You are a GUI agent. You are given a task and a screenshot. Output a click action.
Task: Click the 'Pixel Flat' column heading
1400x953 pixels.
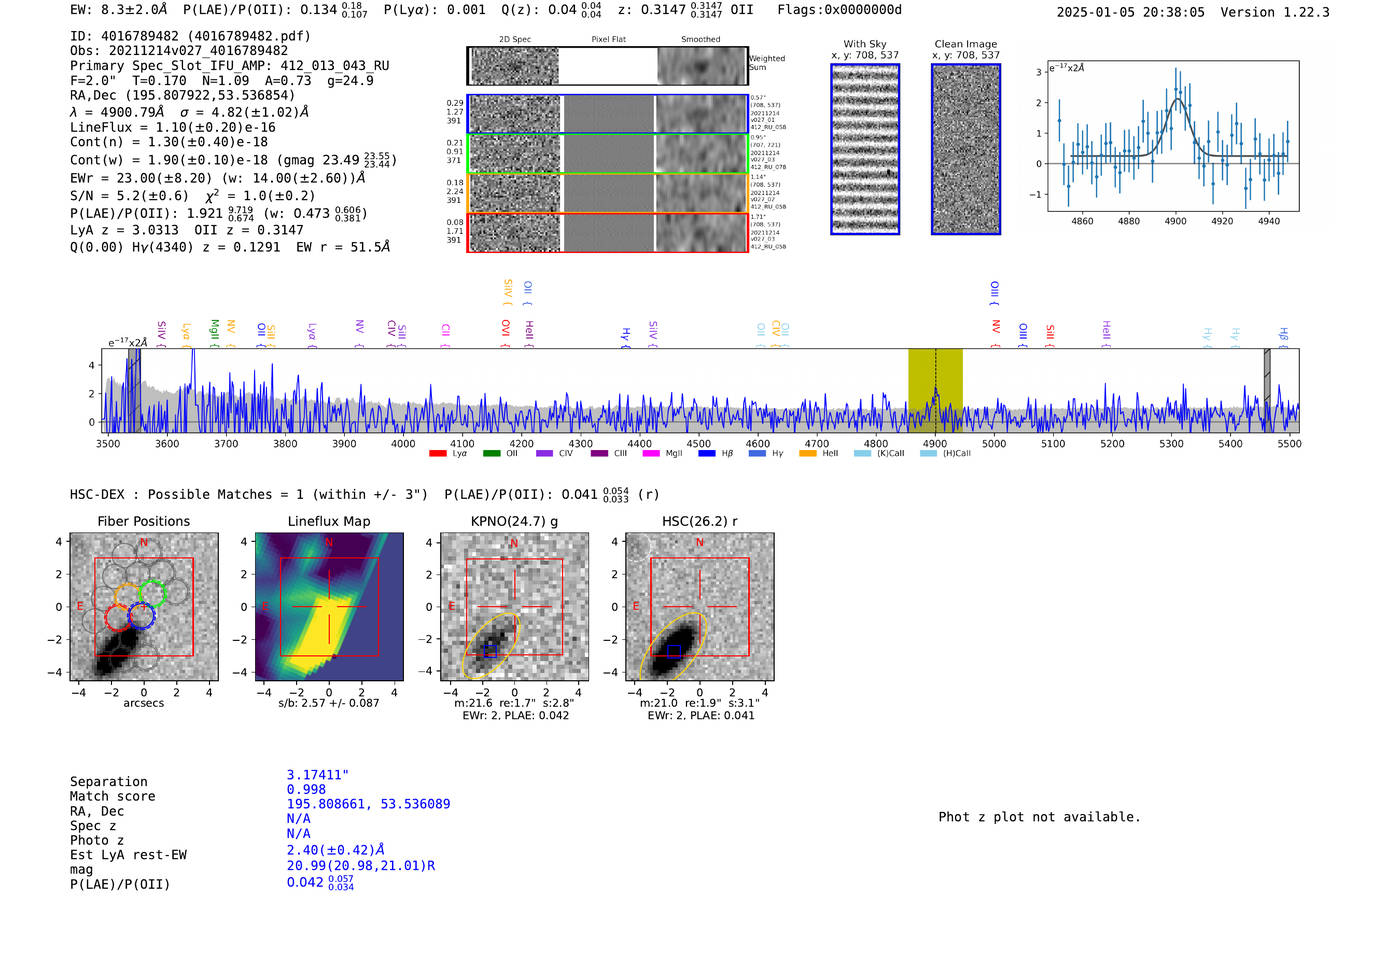point(608,40)
